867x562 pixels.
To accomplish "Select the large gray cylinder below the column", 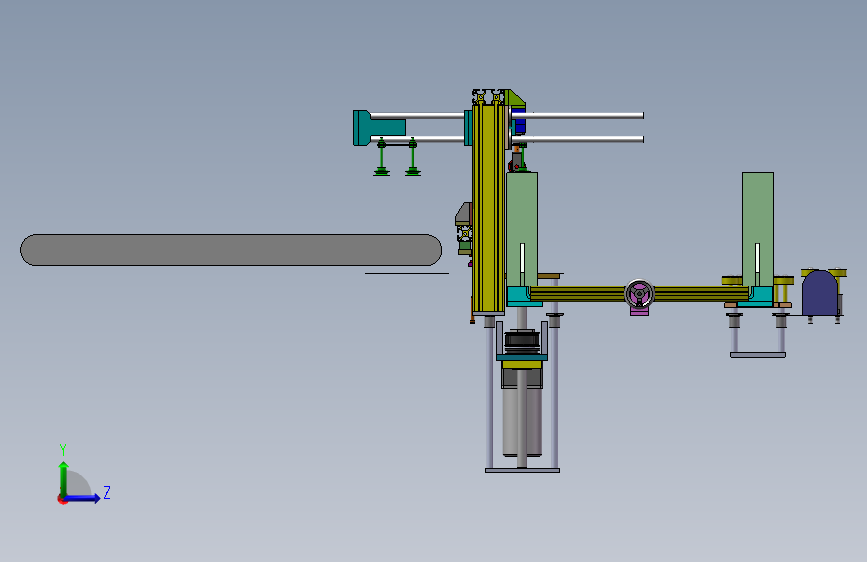I will click(522, 420).
